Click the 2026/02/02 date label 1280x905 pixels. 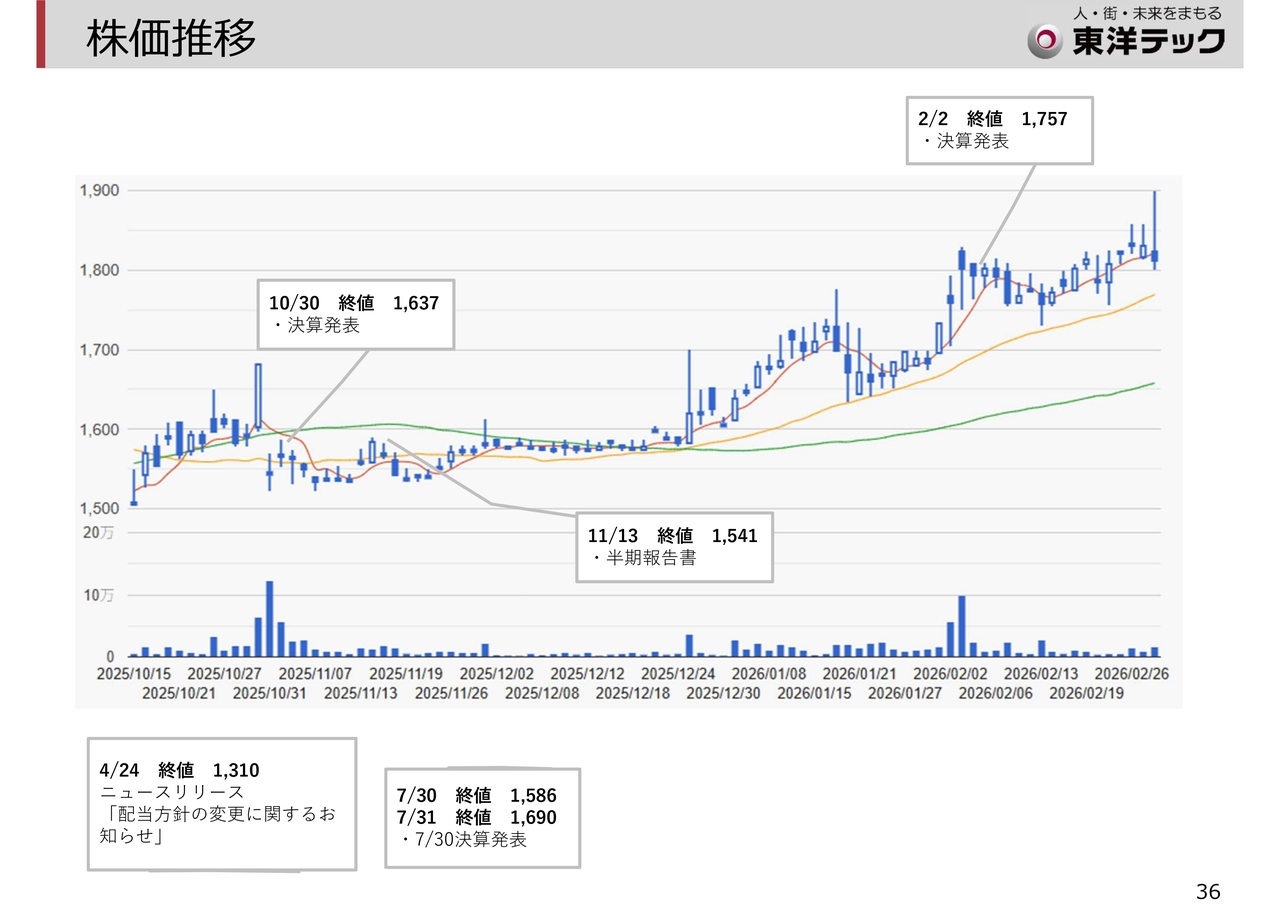(950, 675)
